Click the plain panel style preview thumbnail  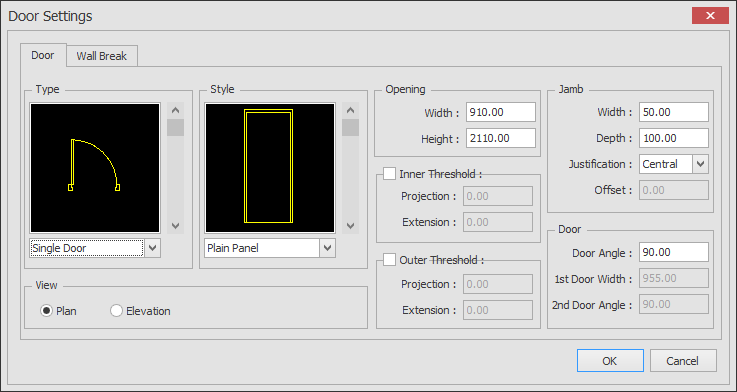(270, 168)
